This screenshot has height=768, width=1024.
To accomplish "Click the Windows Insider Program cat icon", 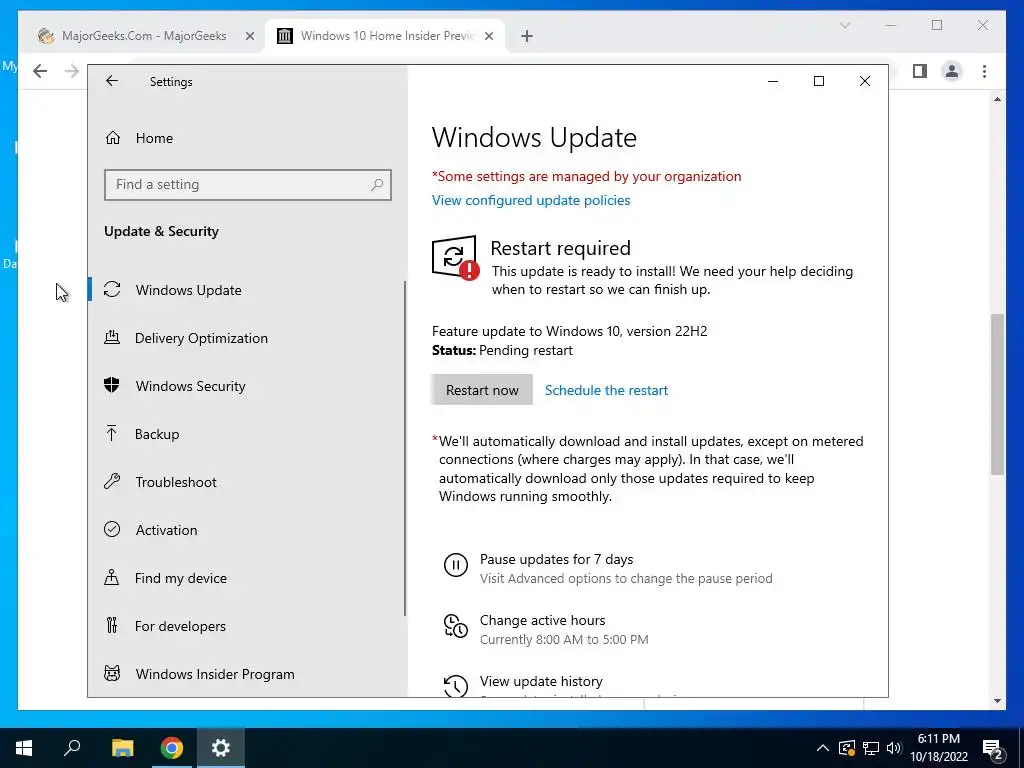I will click(112, 673).
